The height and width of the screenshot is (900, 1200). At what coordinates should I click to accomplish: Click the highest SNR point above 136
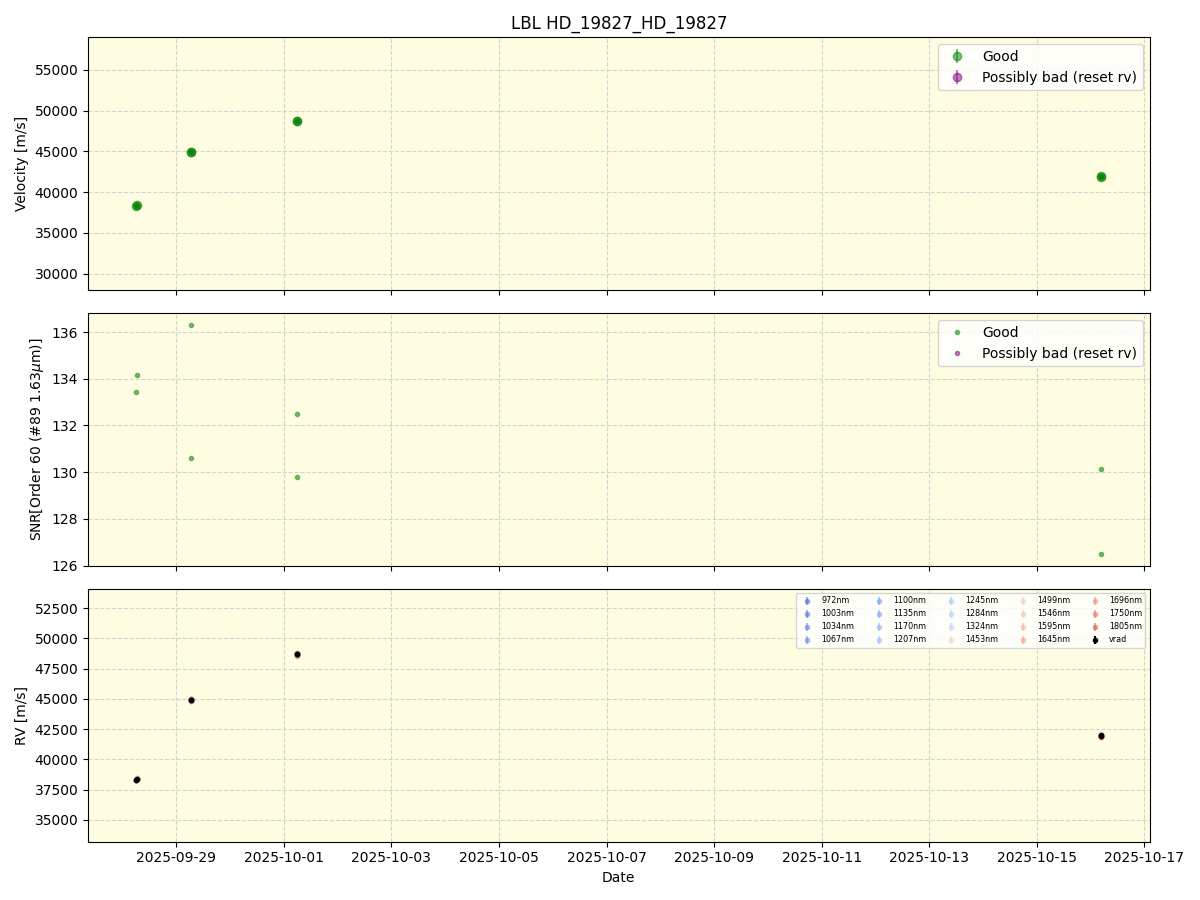[191, 325]
